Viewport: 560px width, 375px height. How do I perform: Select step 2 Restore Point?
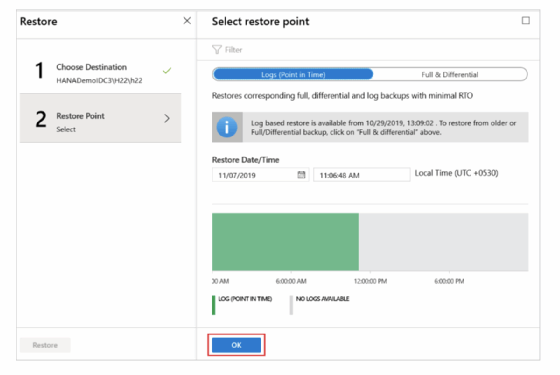click(x=100, y=118)
